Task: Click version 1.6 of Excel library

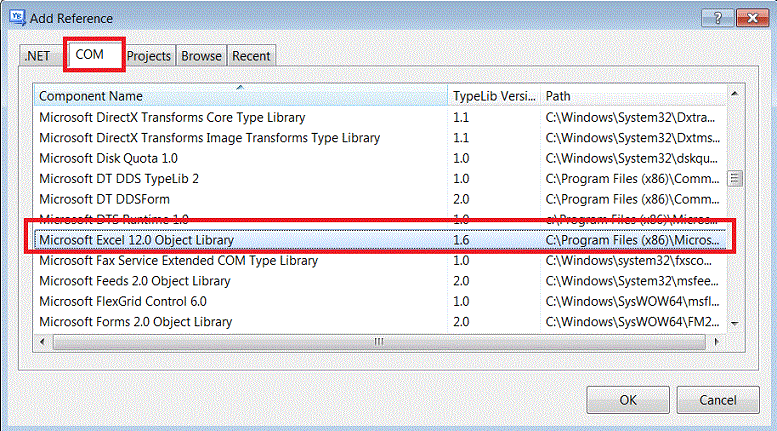Action: click(x=461, y=240)
